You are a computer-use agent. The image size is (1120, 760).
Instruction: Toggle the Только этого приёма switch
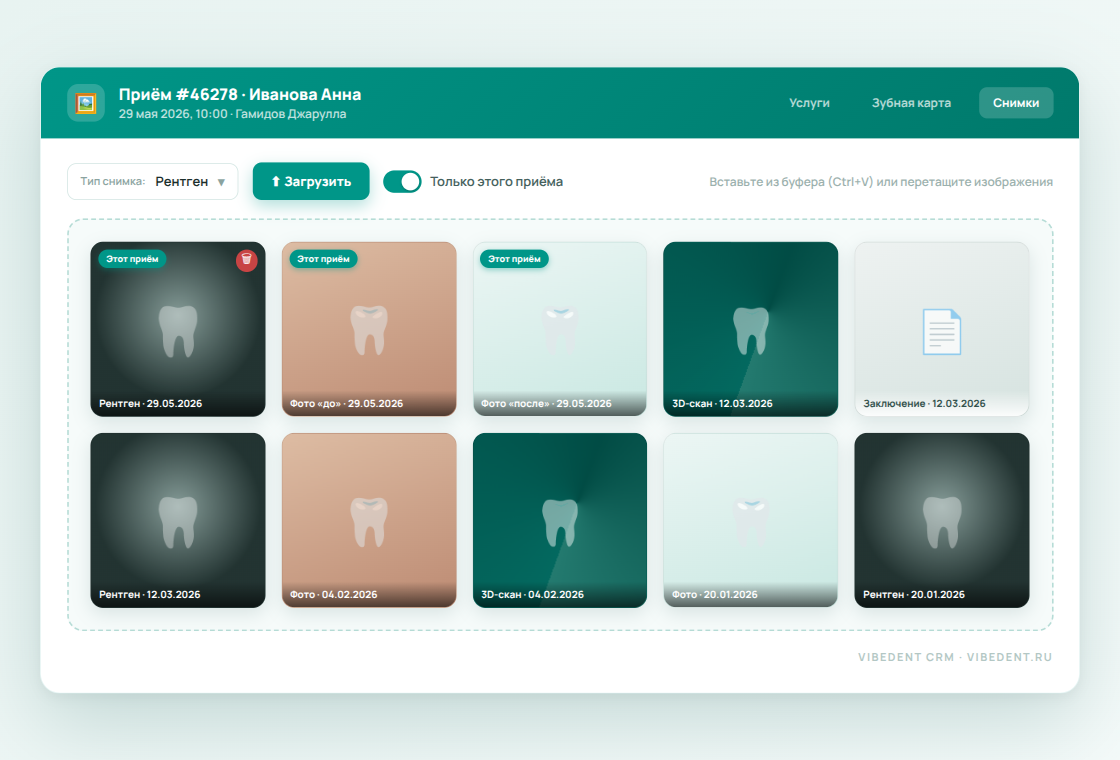pyautogui.click(x=402, y=181)
